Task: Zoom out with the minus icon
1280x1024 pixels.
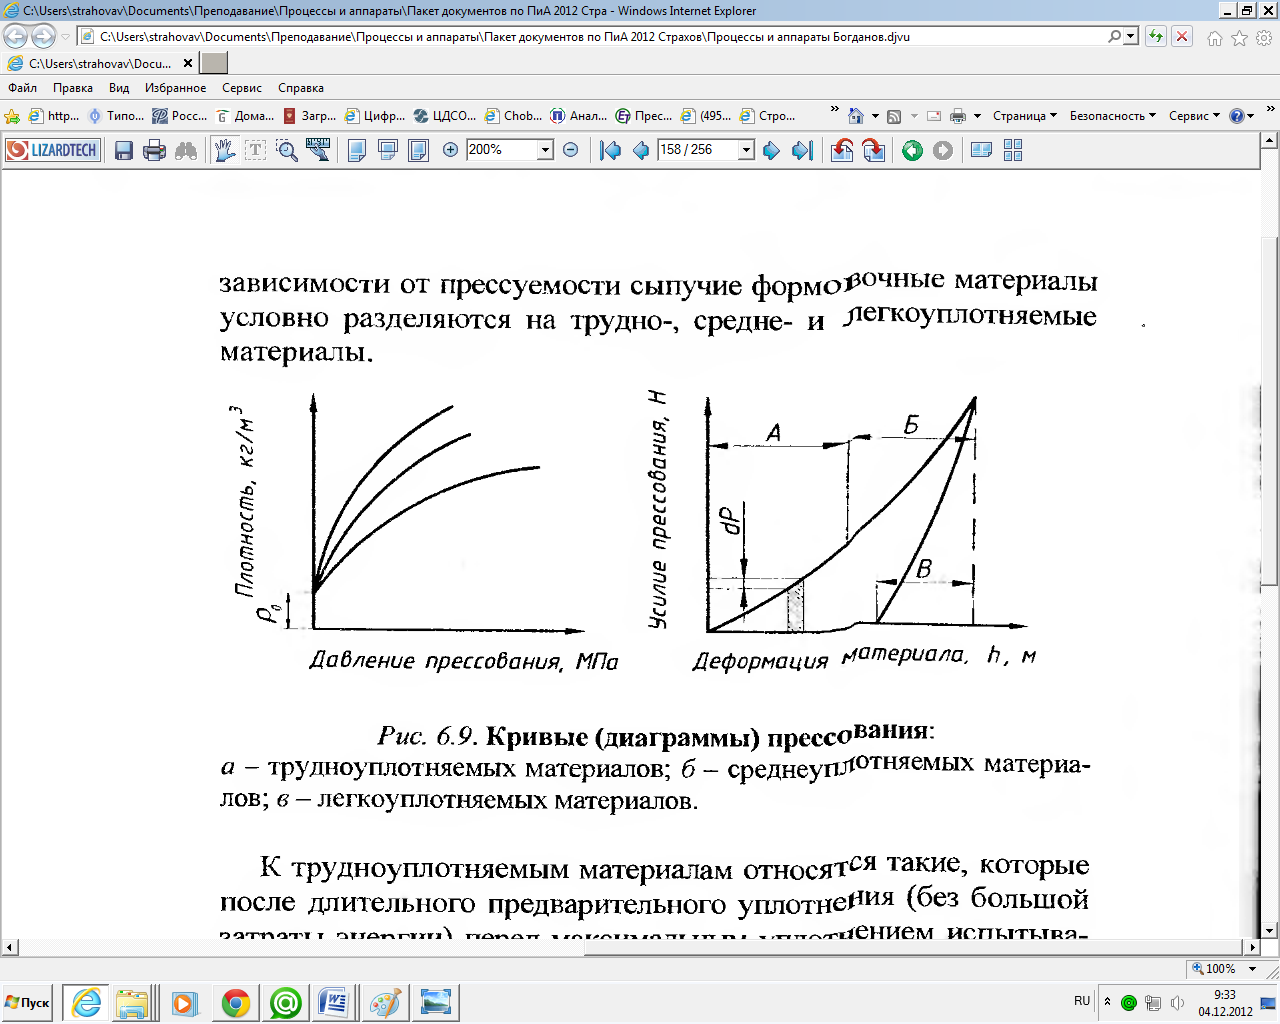Action: click(x=570, y=150)
